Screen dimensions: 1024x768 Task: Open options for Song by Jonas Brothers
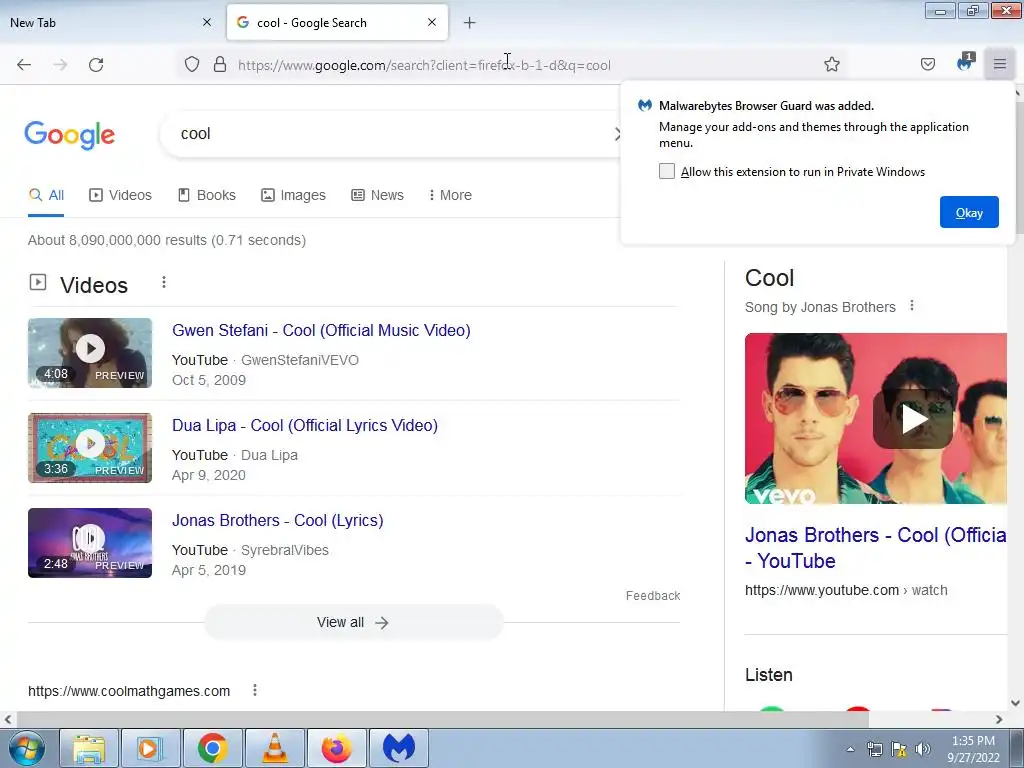click(912, 306)
